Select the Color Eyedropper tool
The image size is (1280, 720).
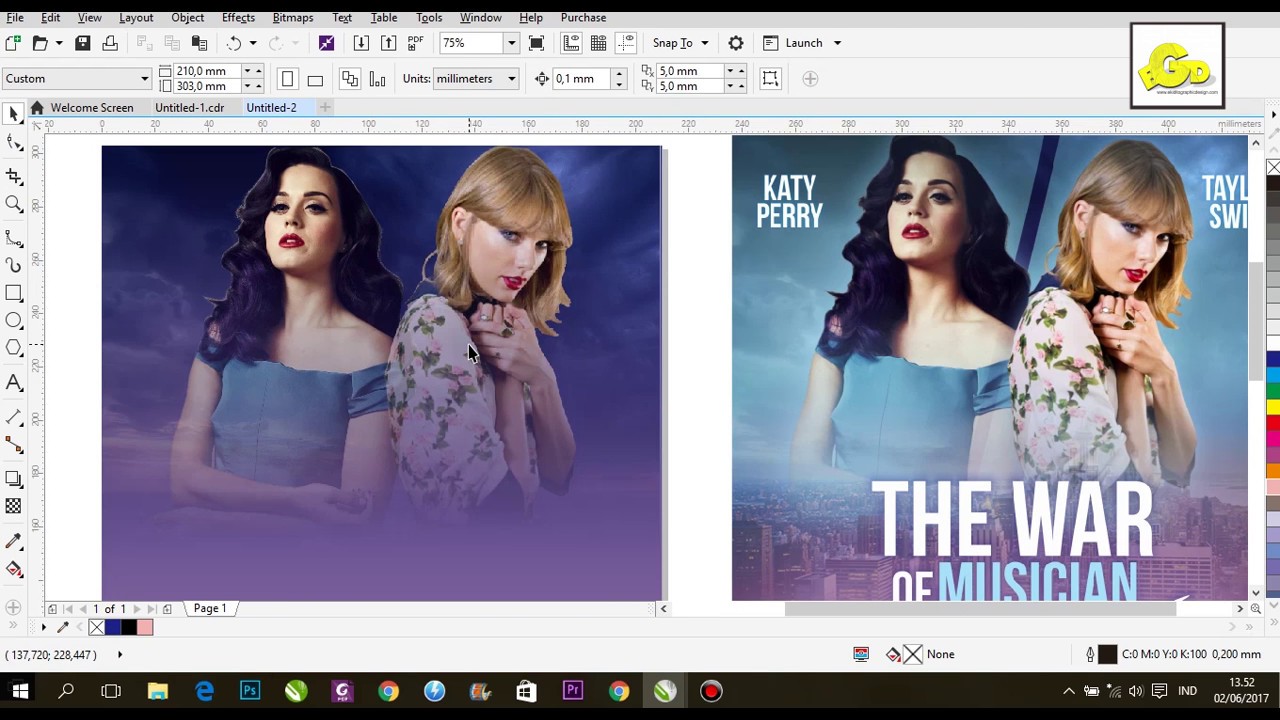(x=14, y=541)
